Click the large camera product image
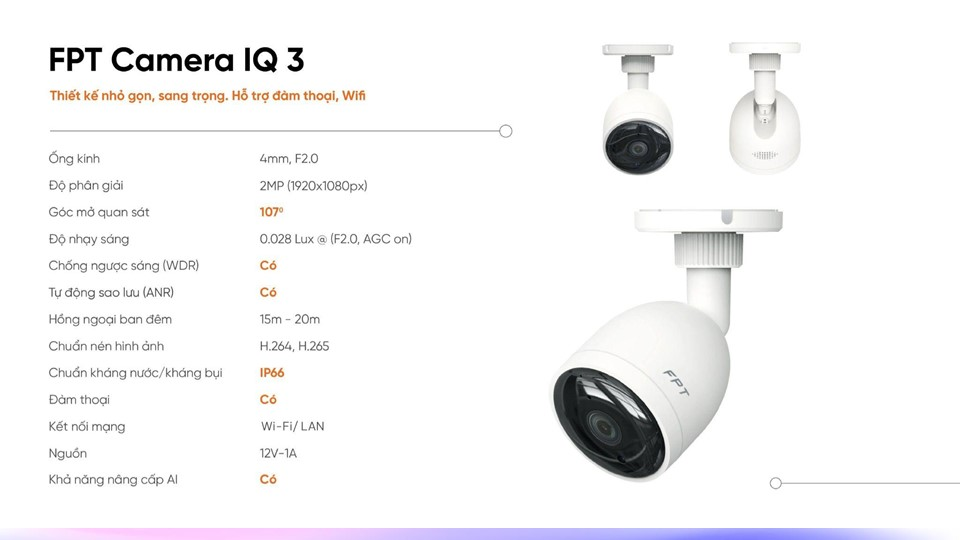The height and width of the screenshot is (540, 960). tap(667, 345)
